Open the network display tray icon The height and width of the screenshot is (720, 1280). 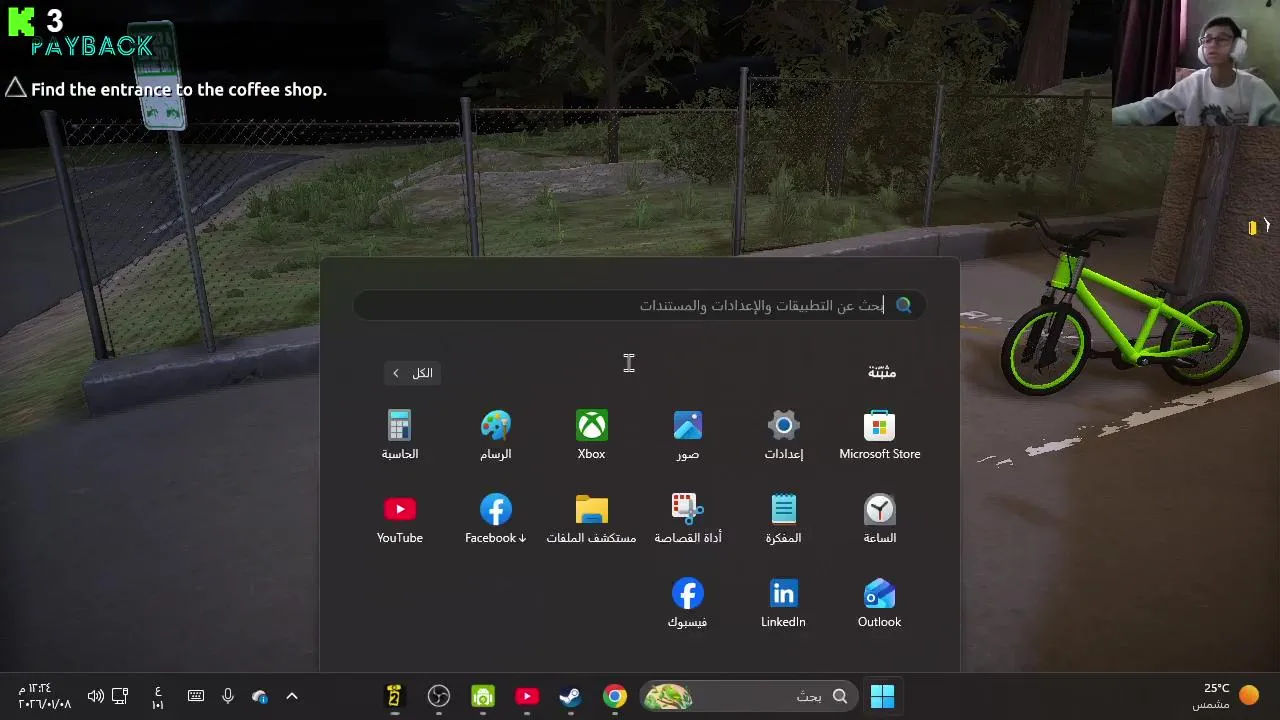click(120, 696)
